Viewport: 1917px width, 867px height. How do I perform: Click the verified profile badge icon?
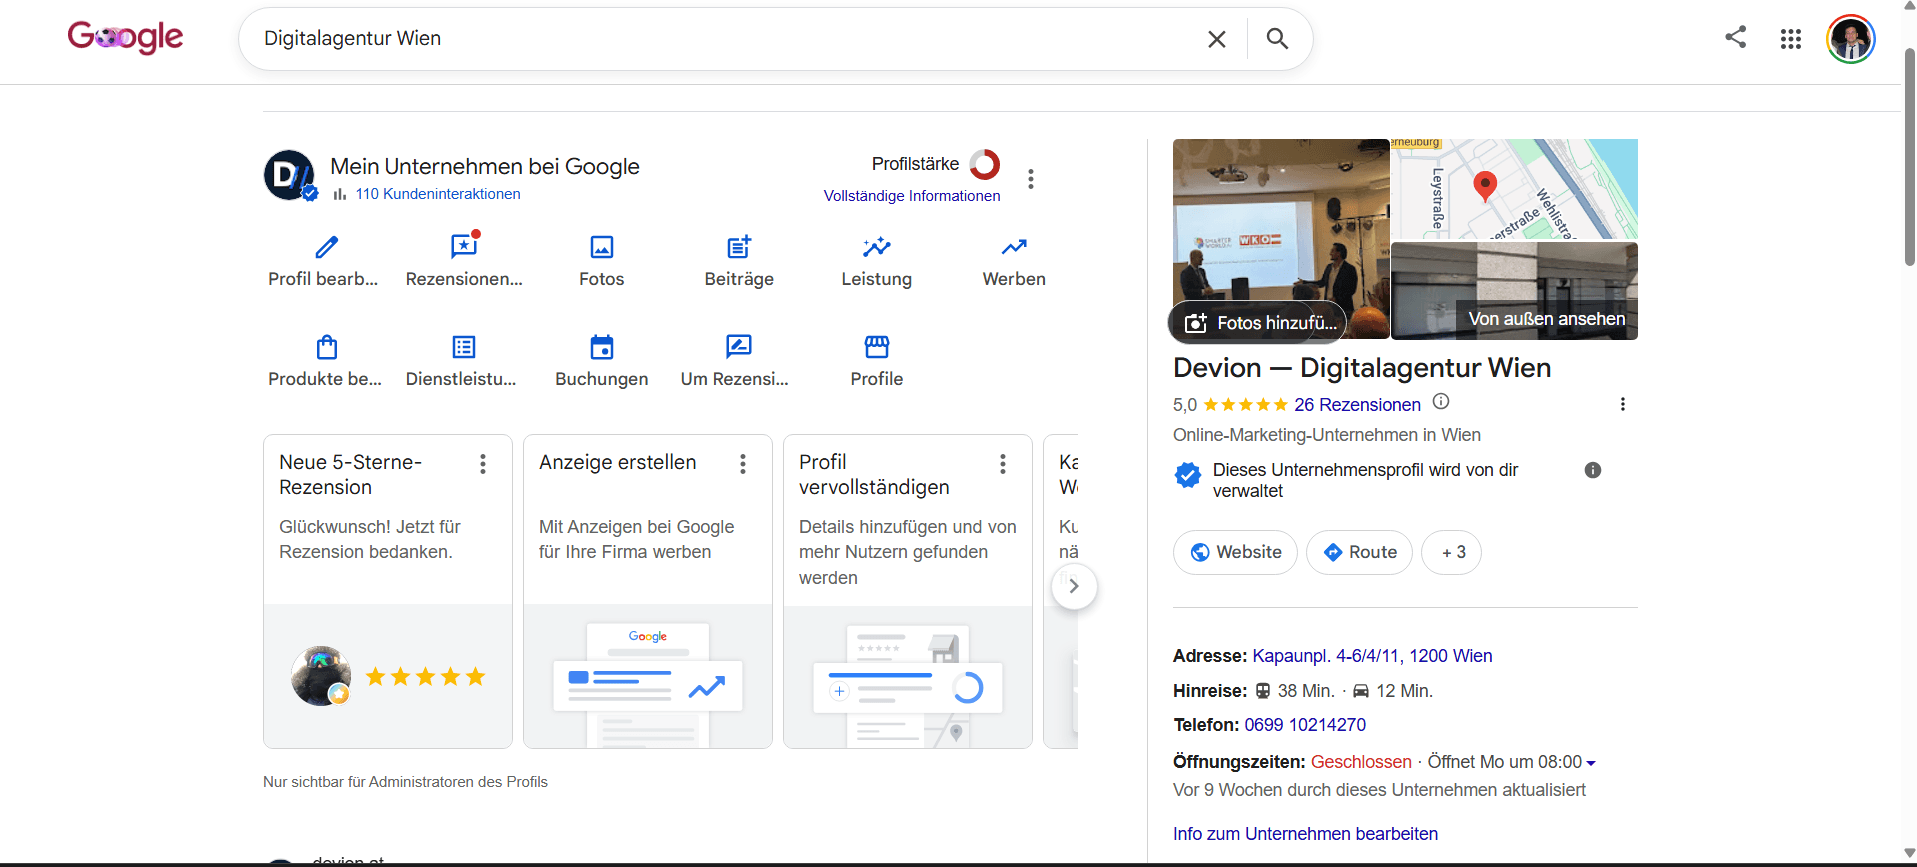point(1188,475)
